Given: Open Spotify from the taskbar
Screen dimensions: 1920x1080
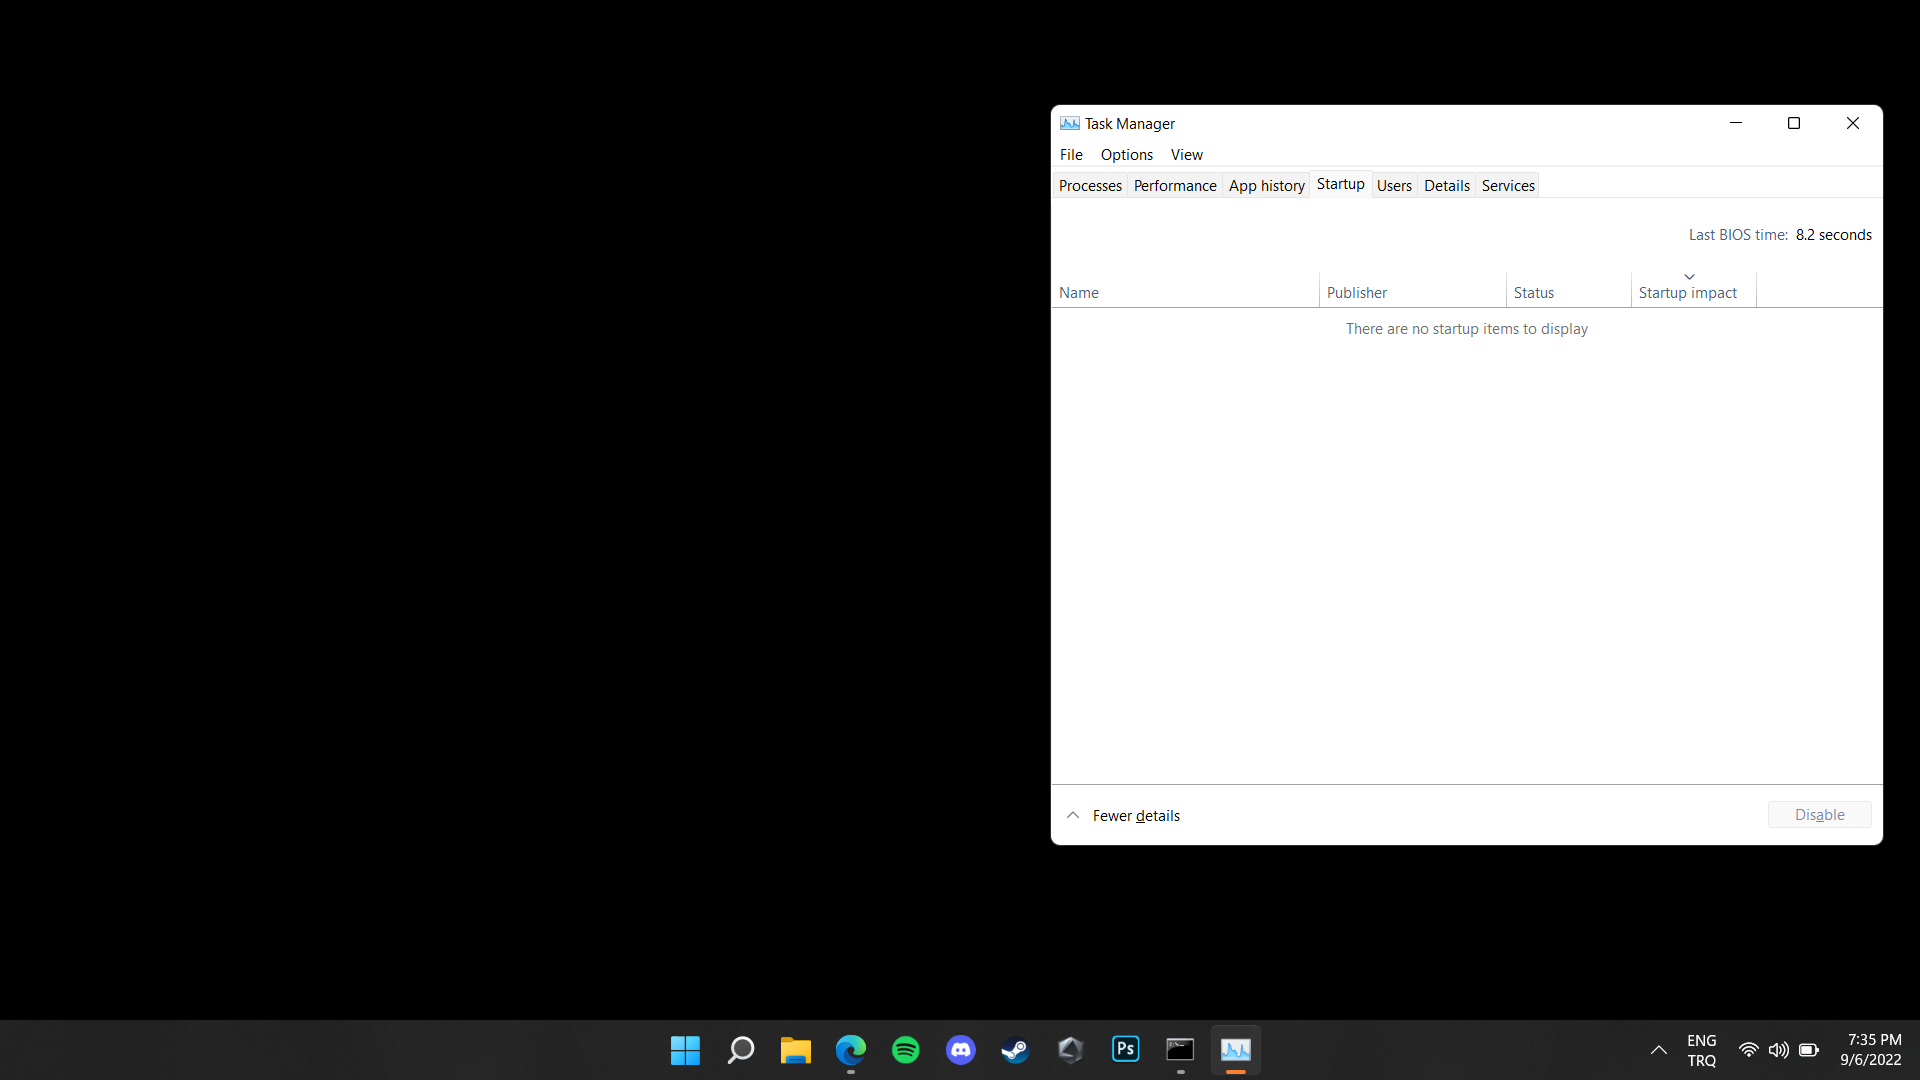Looking at the screenshot, I should pos(905,1050).
